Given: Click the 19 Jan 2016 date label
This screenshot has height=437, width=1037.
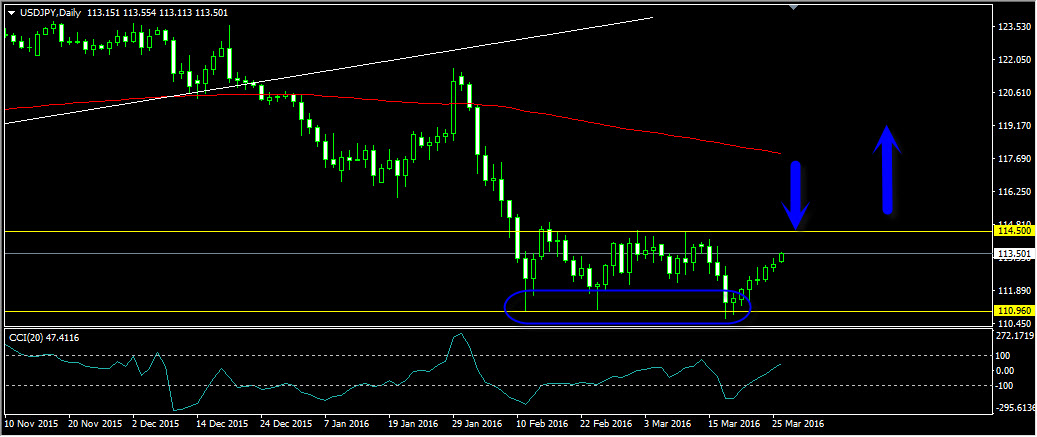Looking at the screenshot, I should pyautogui.click(x=413, y=422).
